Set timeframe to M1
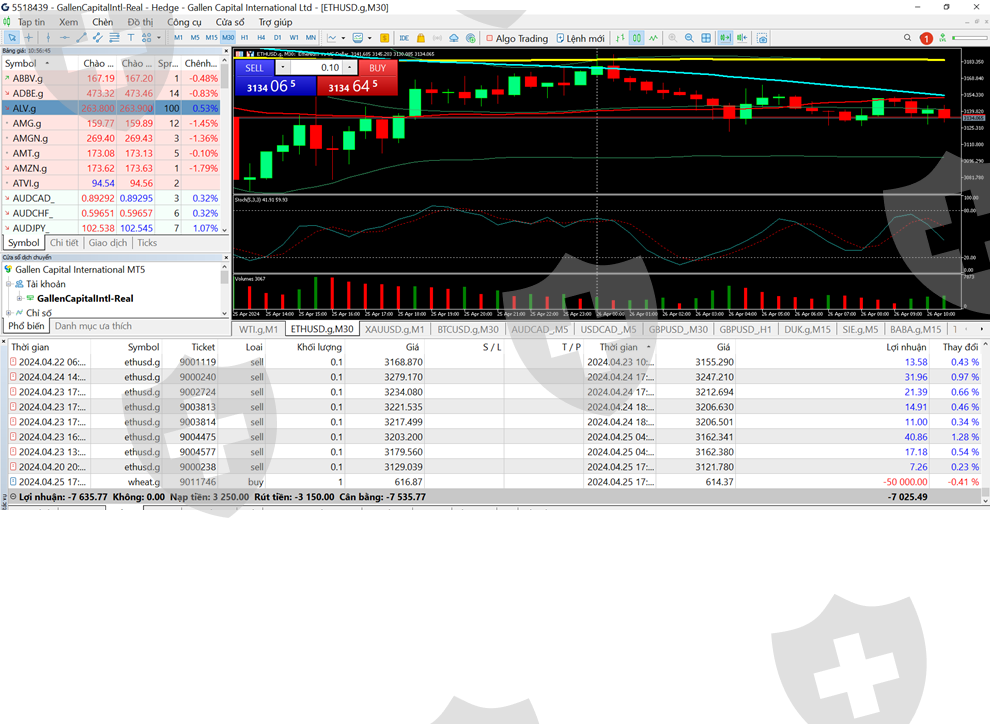The width and height of the screenshot is (990, 724). (179, 38)
